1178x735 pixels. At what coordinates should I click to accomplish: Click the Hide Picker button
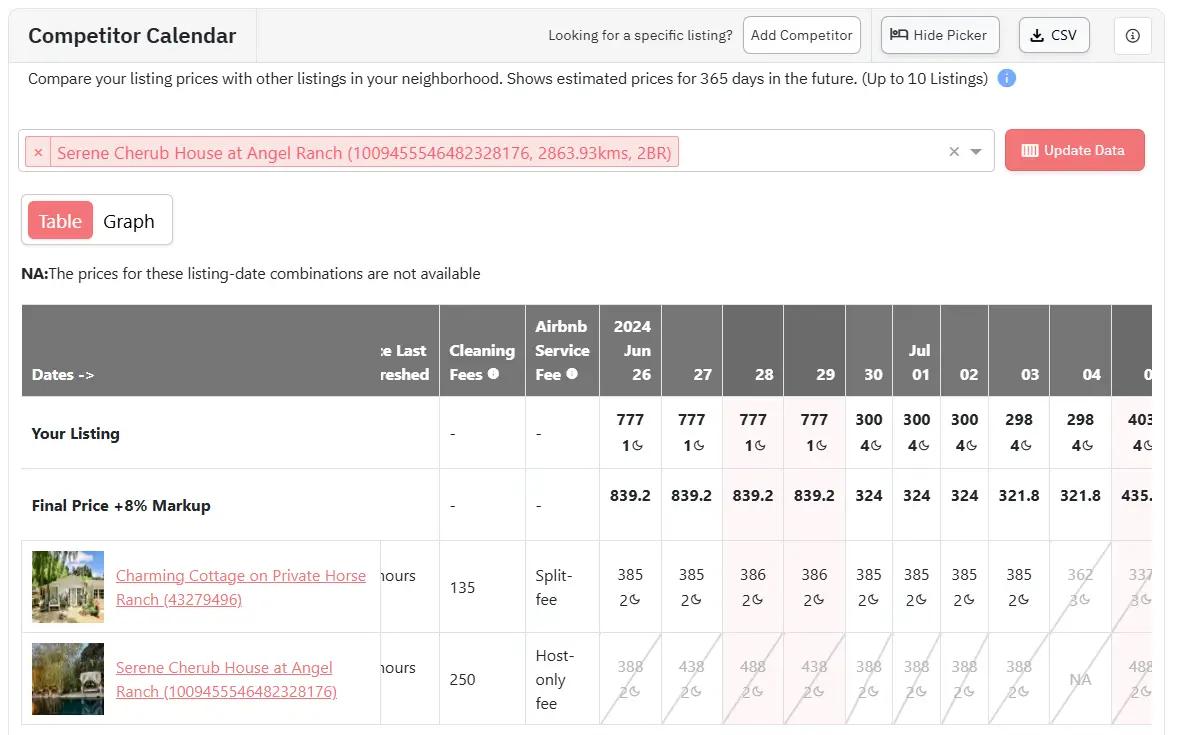(x=940, y=35)
